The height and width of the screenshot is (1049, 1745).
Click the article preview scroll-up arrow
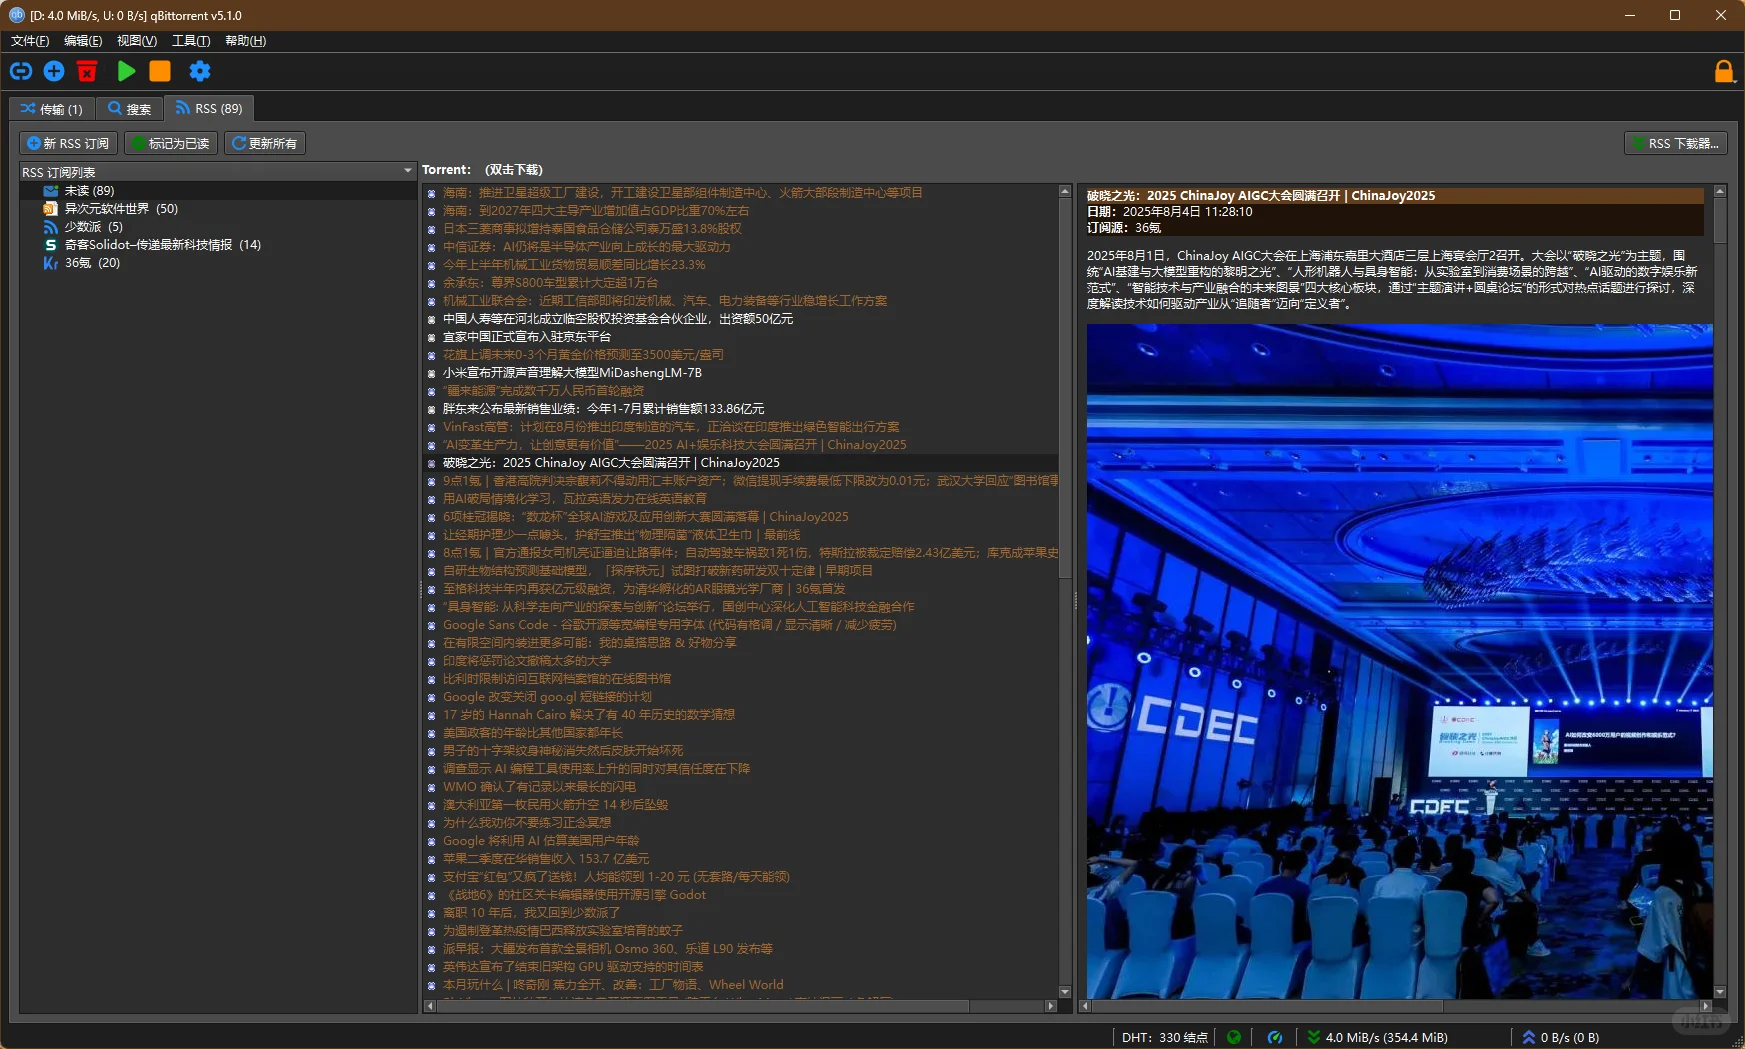tap(1720, 191)
